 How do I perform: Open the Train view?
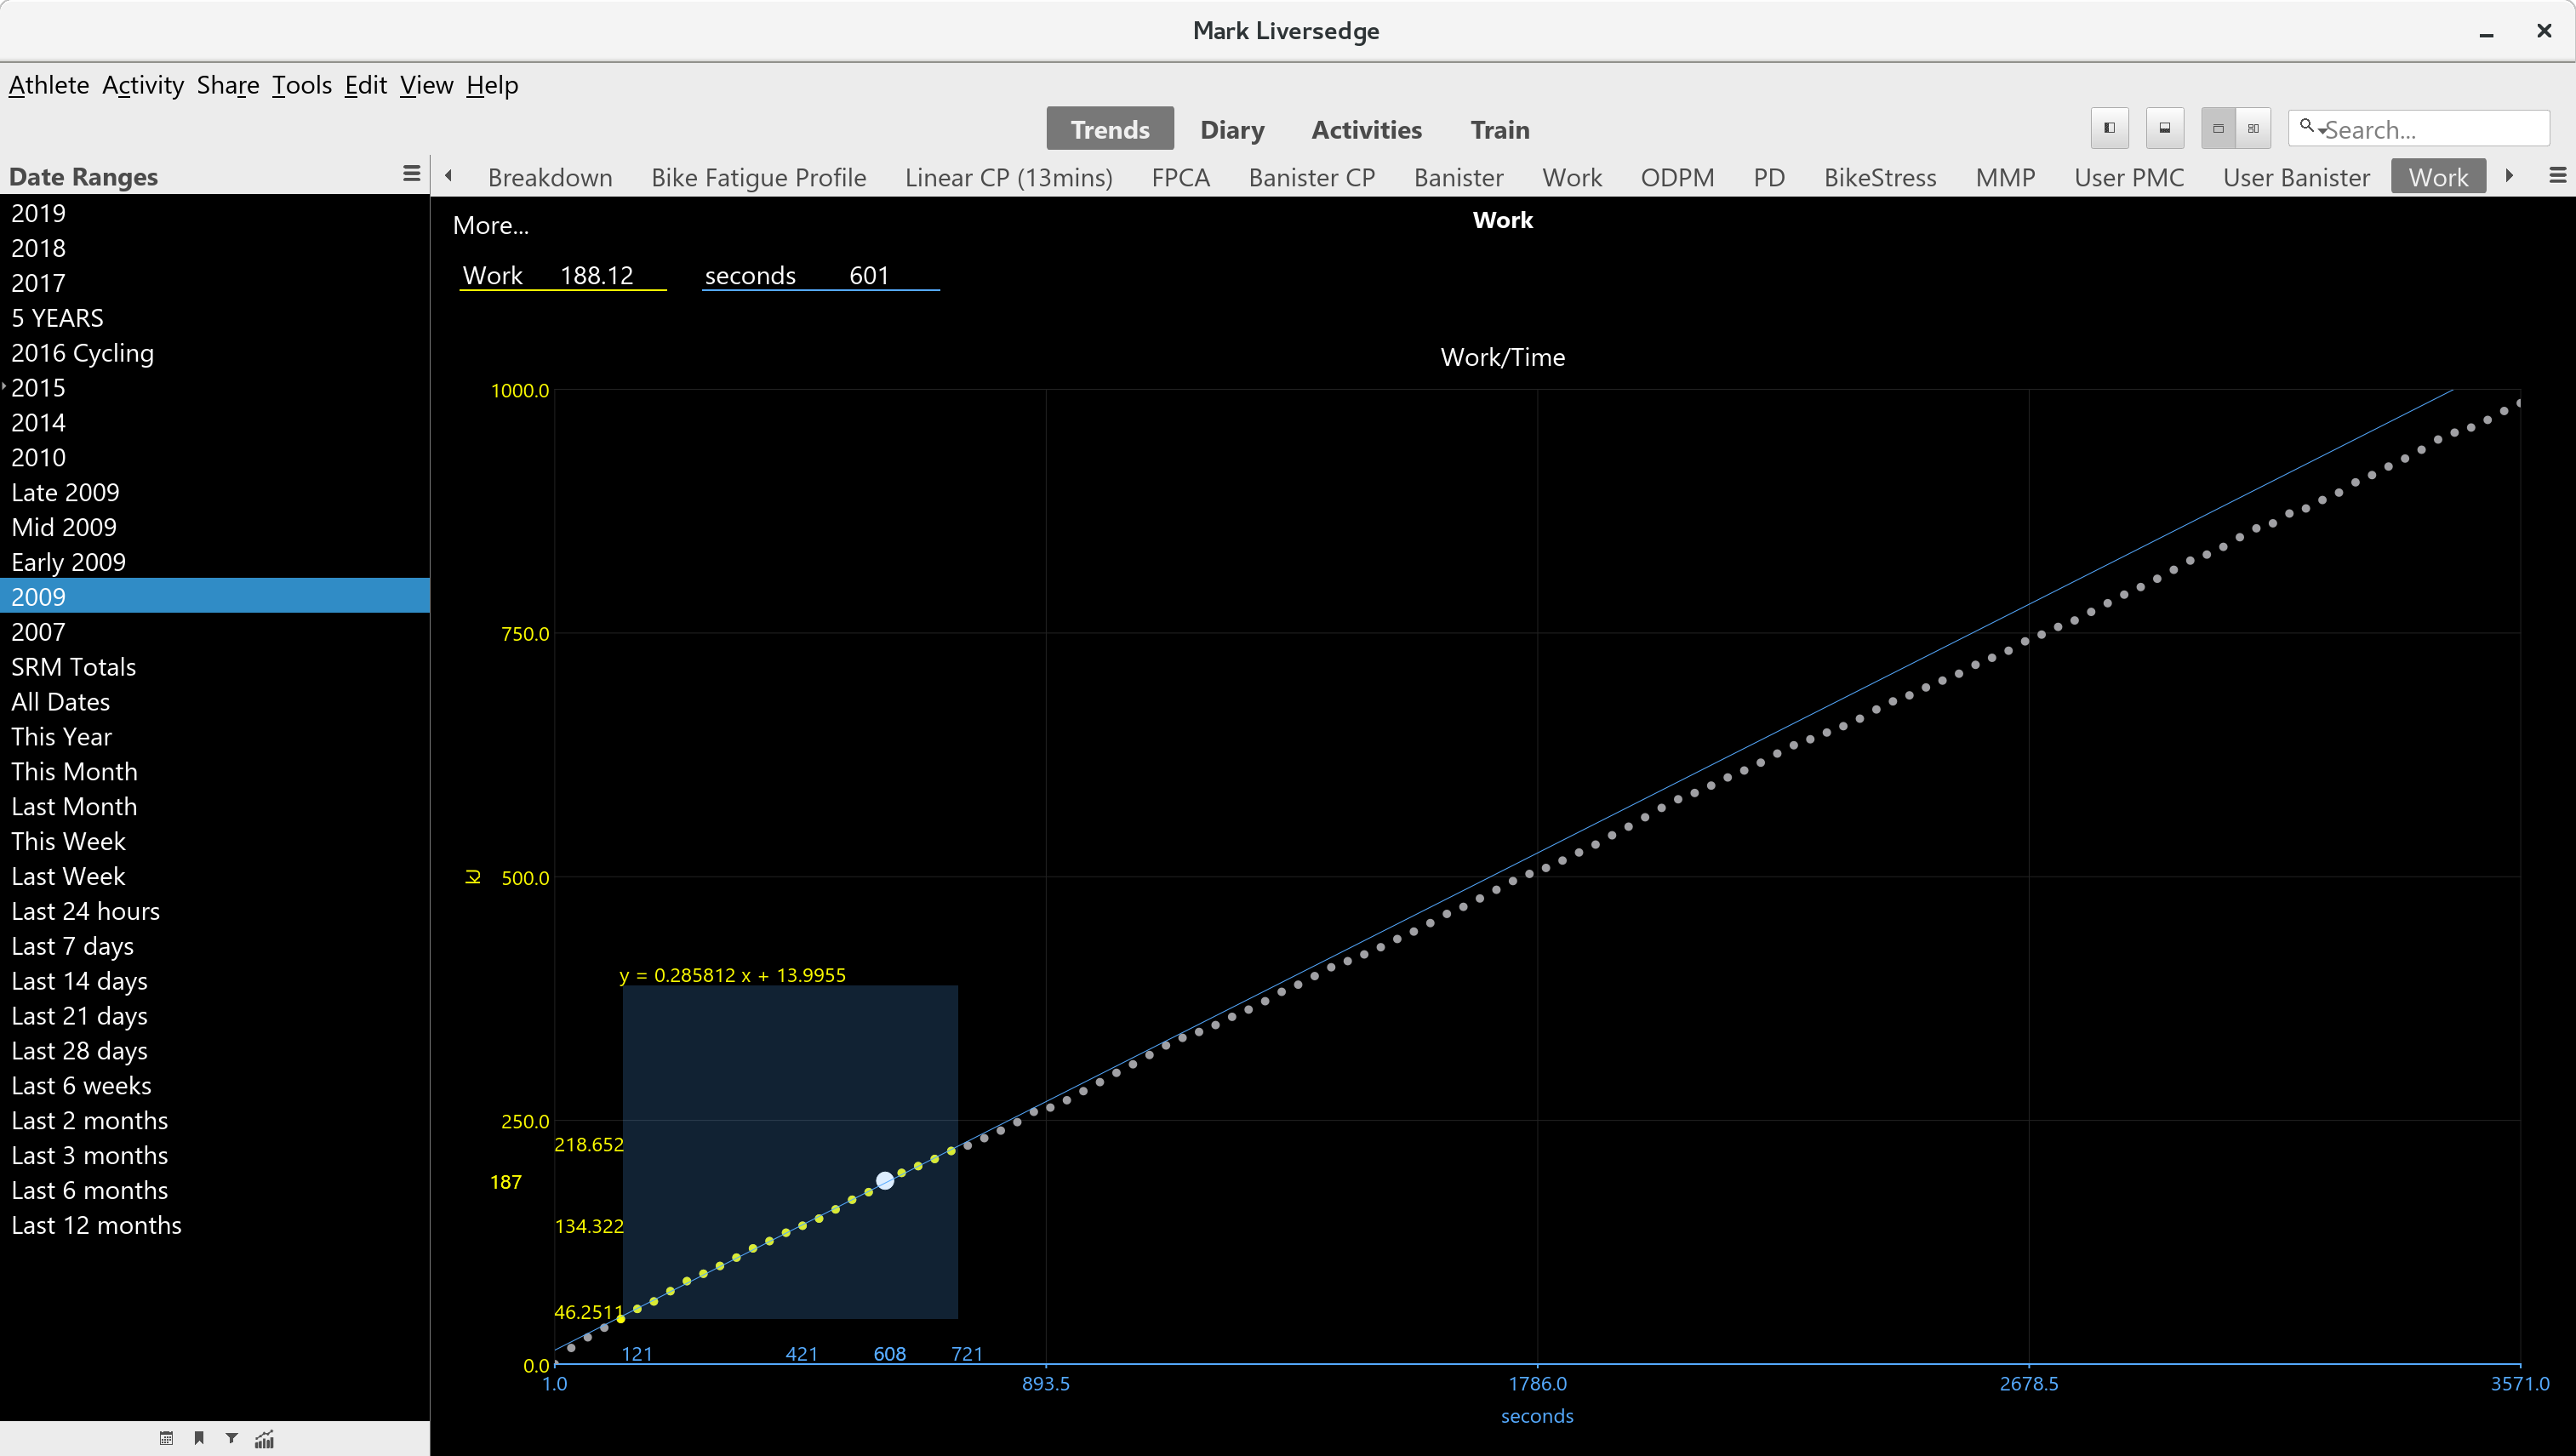[1499, 130]
